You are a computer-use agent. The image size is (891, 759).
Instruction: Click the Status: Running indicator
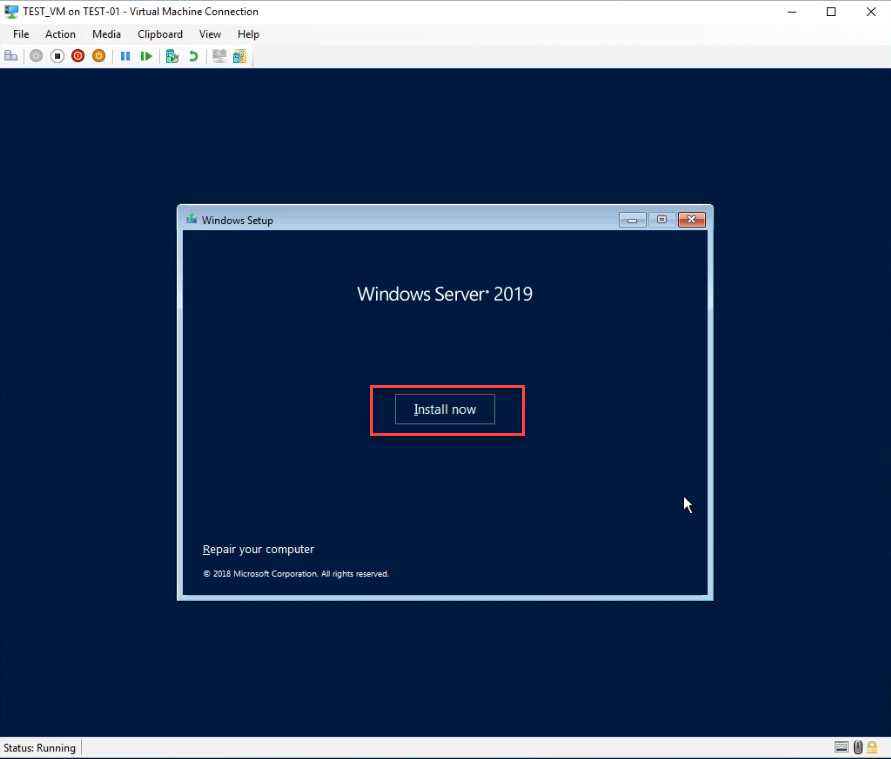point(40,748)
